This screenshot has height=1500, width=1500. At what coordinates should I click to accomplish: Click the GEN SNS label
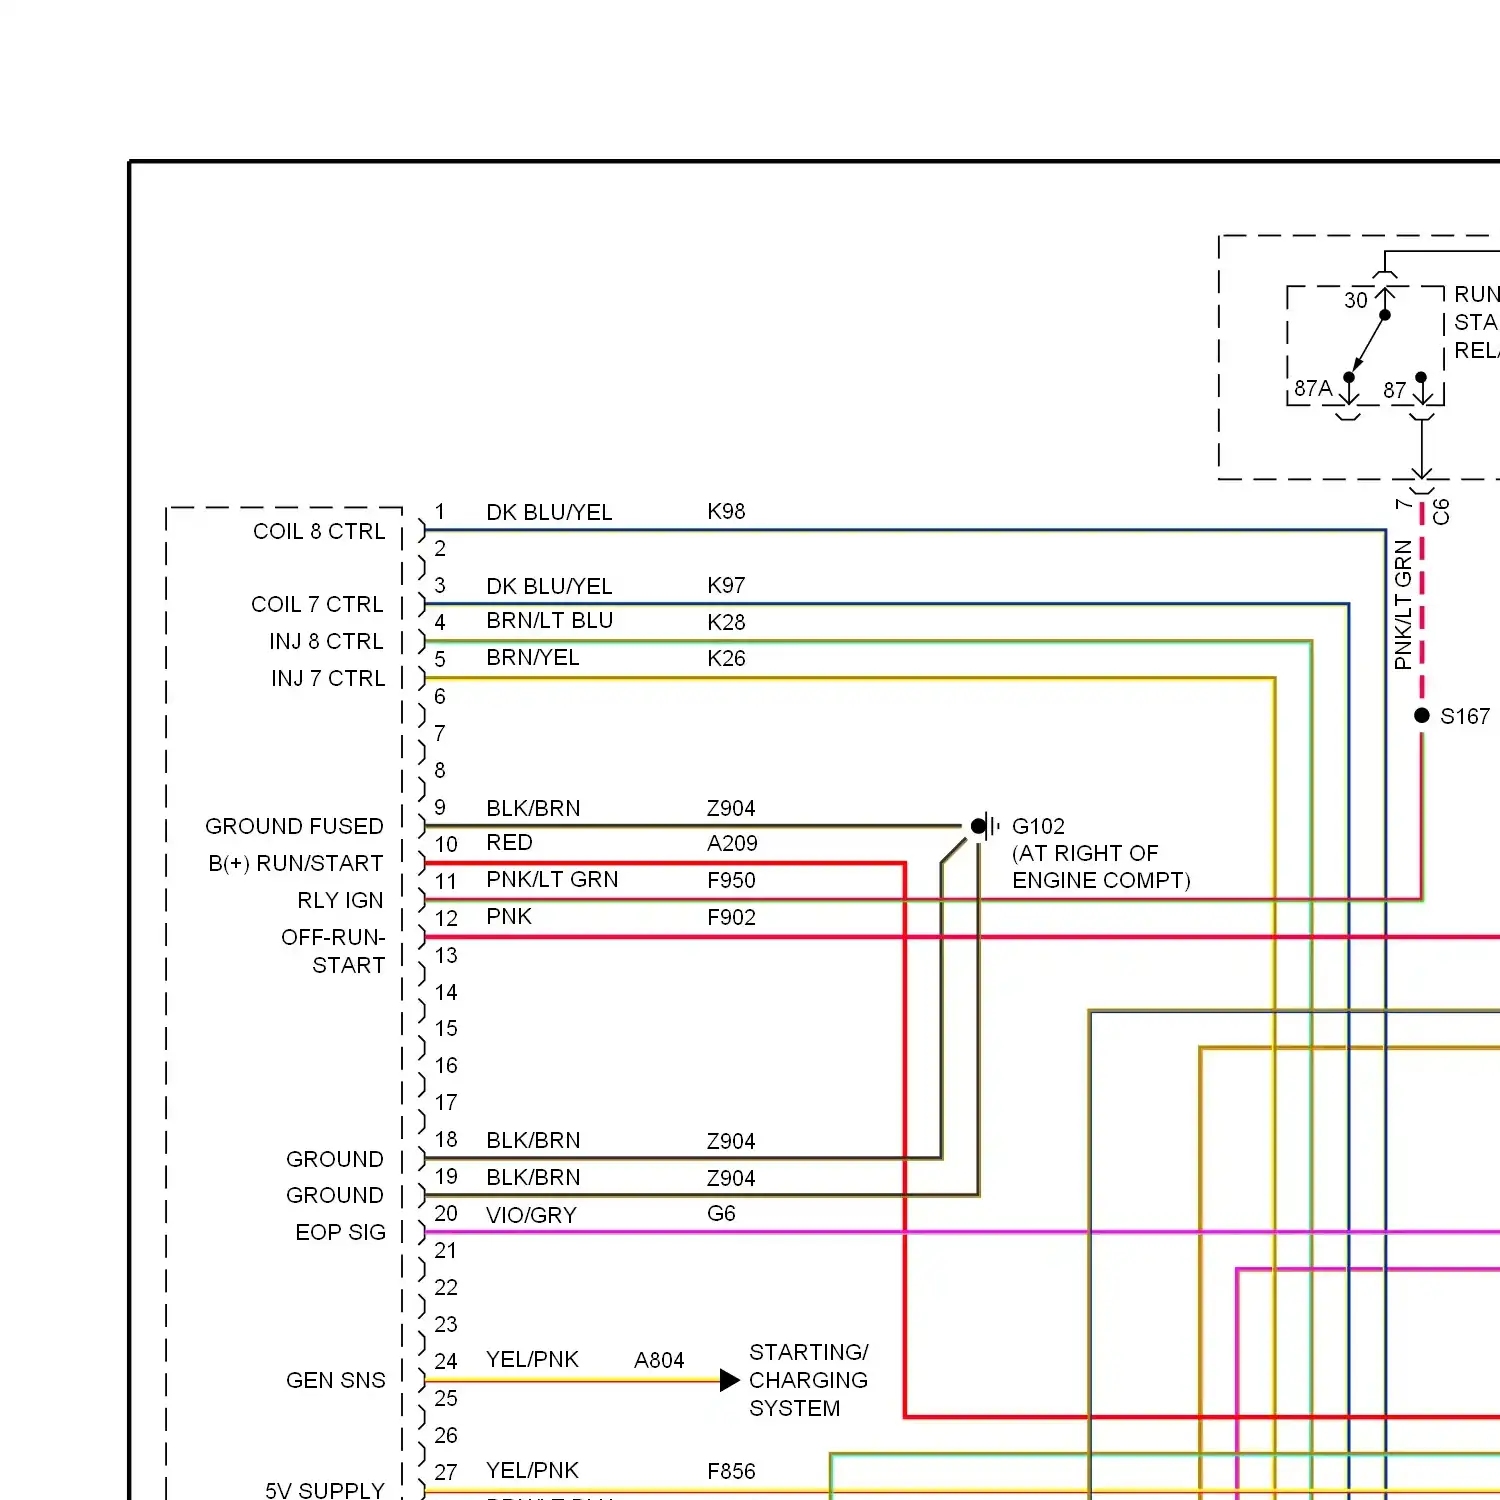coord(335,1380)
